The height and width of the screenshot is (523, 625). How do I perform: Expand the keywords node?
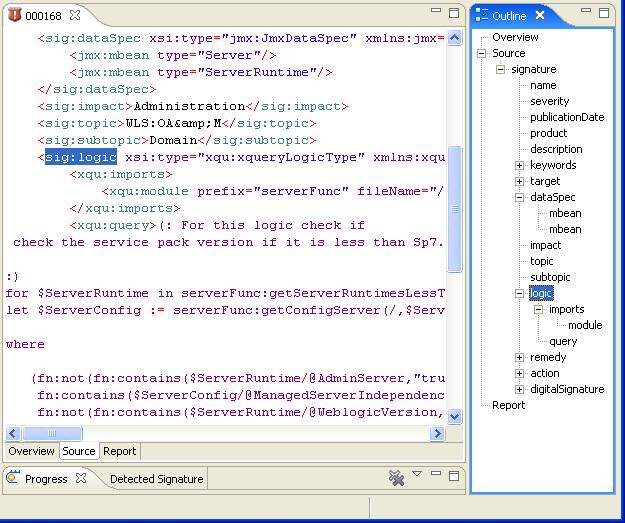click(519, 165)
